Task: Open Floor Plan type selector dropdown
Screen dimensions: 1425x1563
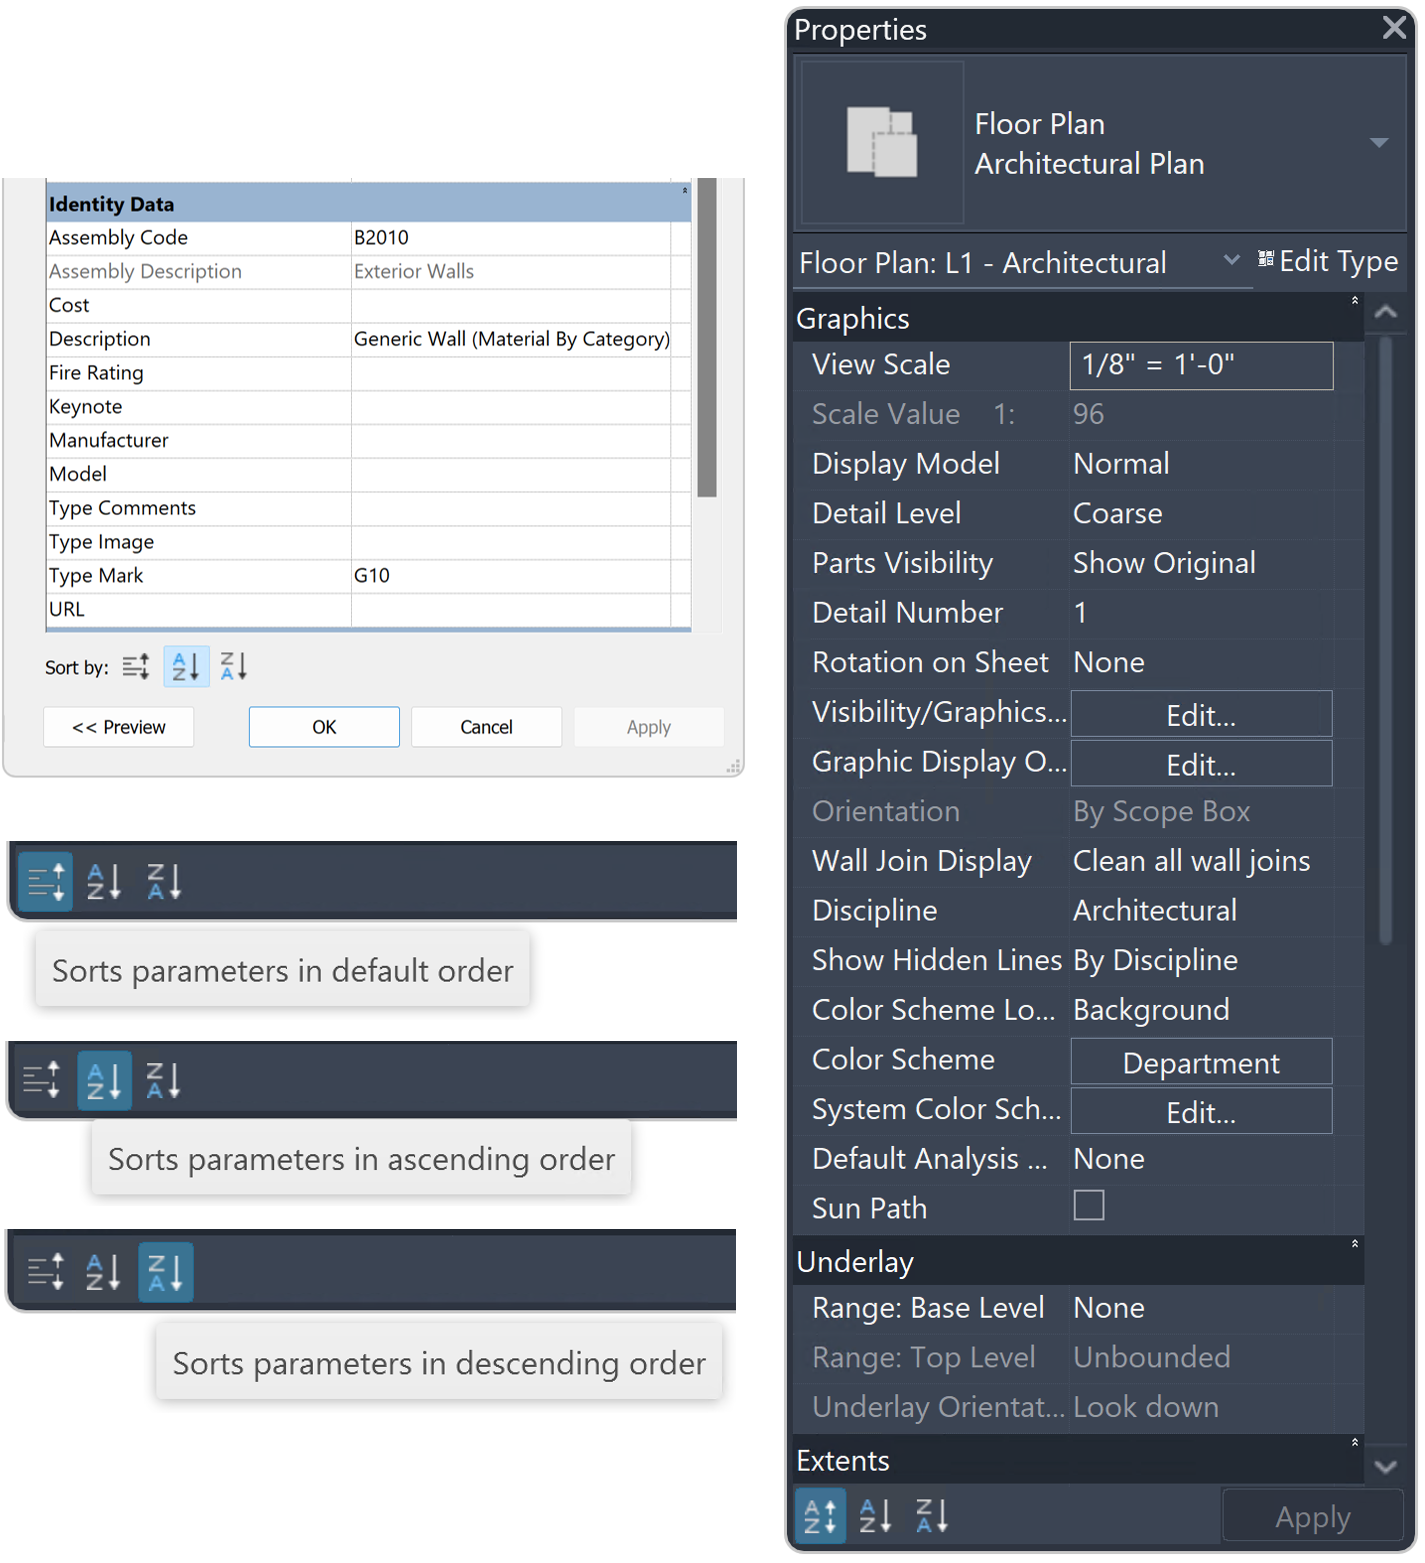Action: click(1379, 143)
